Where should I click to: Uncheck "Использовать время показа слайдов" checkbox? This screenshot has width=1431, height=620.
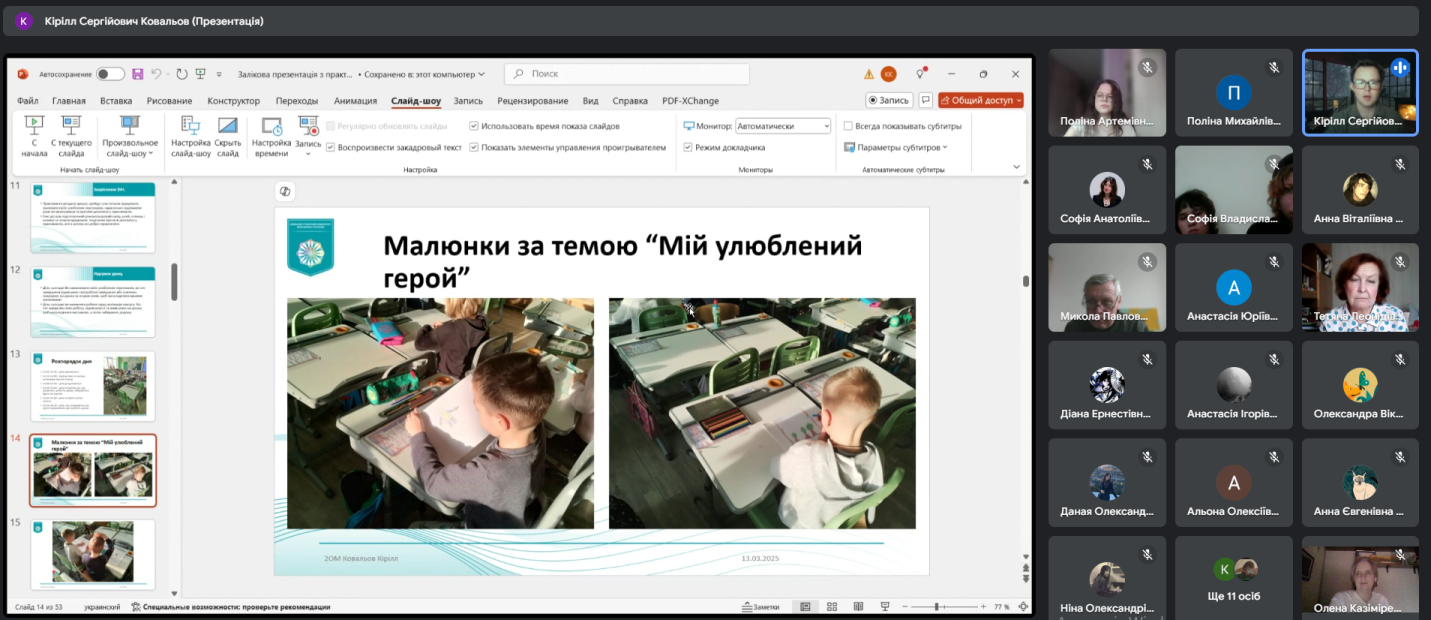pyautogui.click(x=474, y=126)
